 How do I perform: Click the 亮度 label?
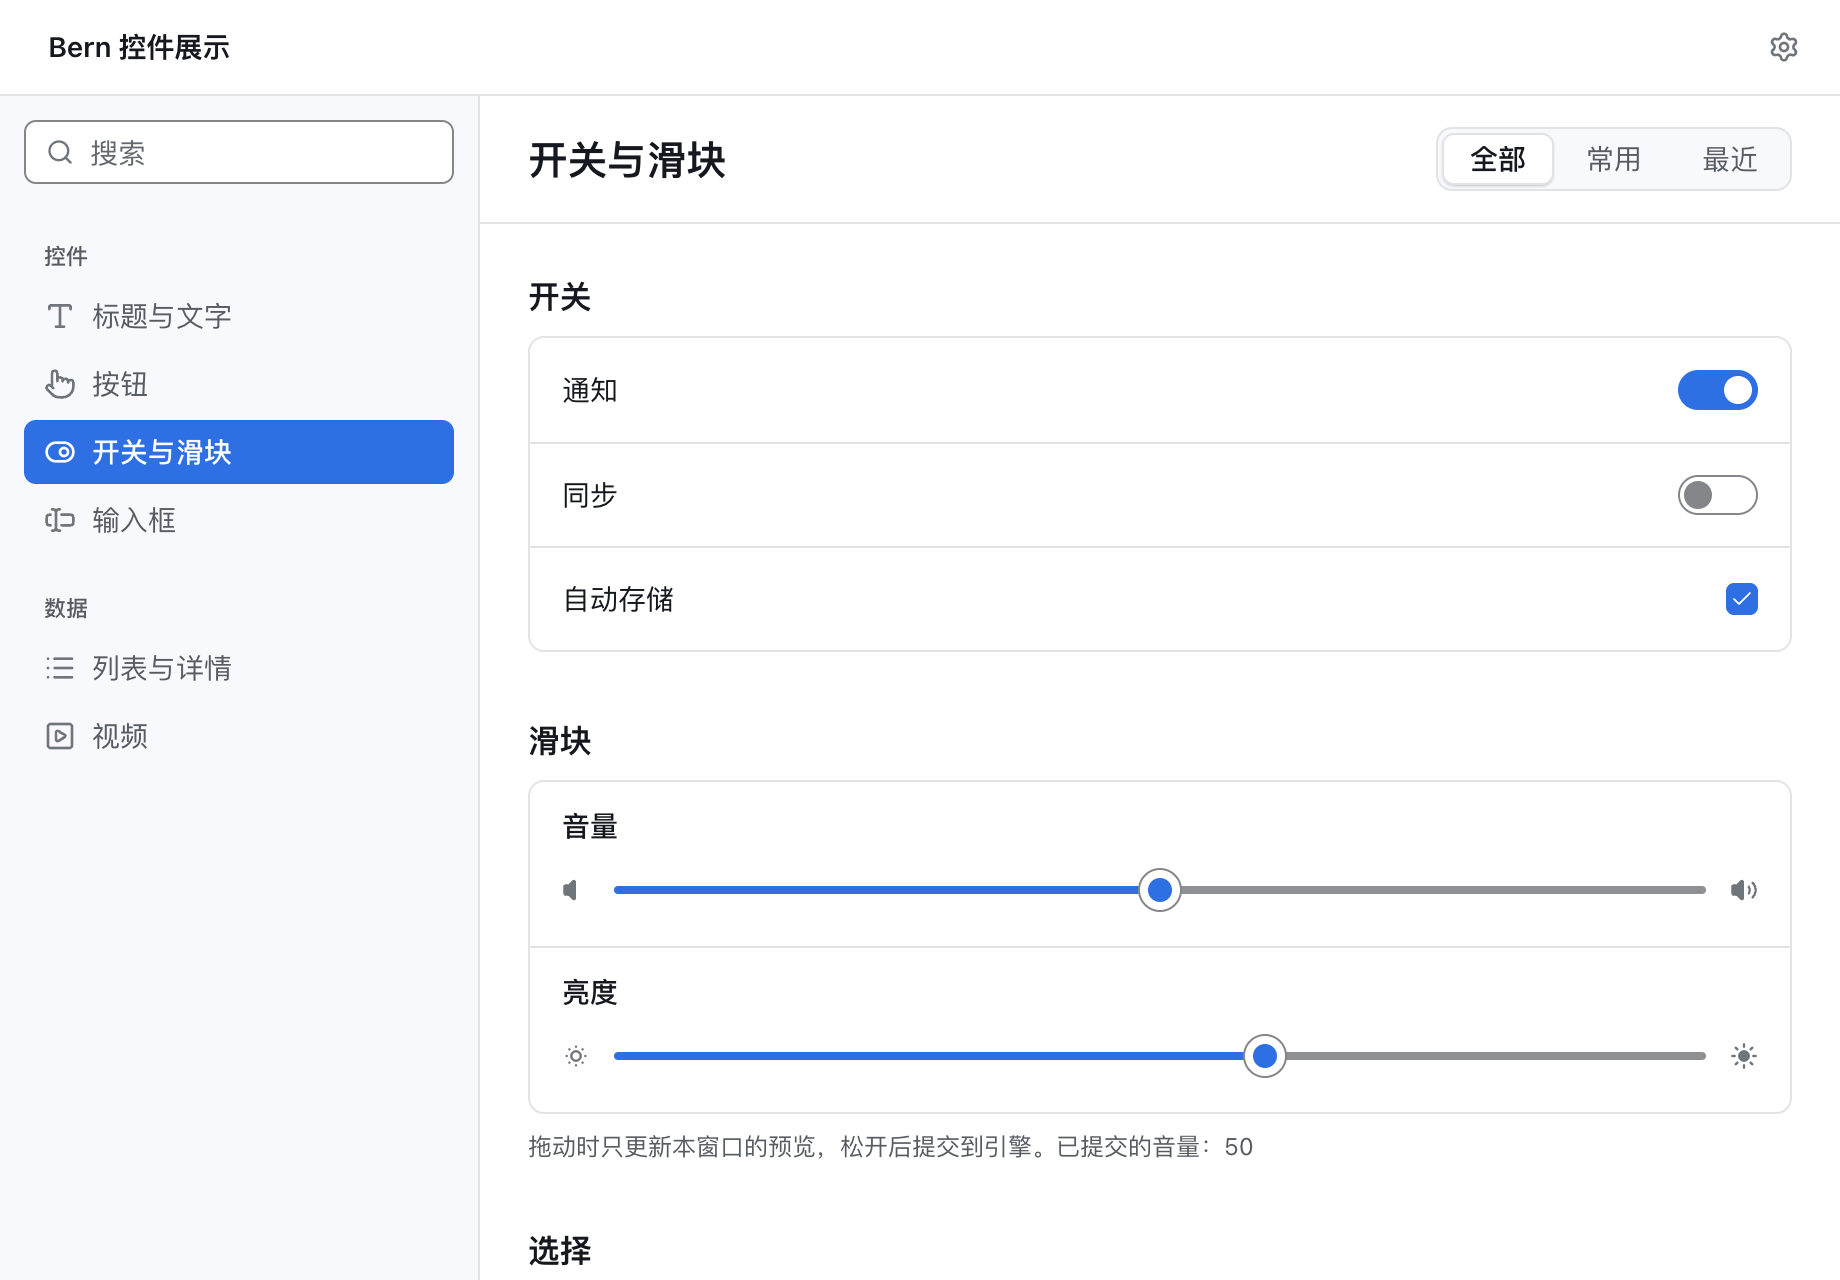tap(590, 993)
